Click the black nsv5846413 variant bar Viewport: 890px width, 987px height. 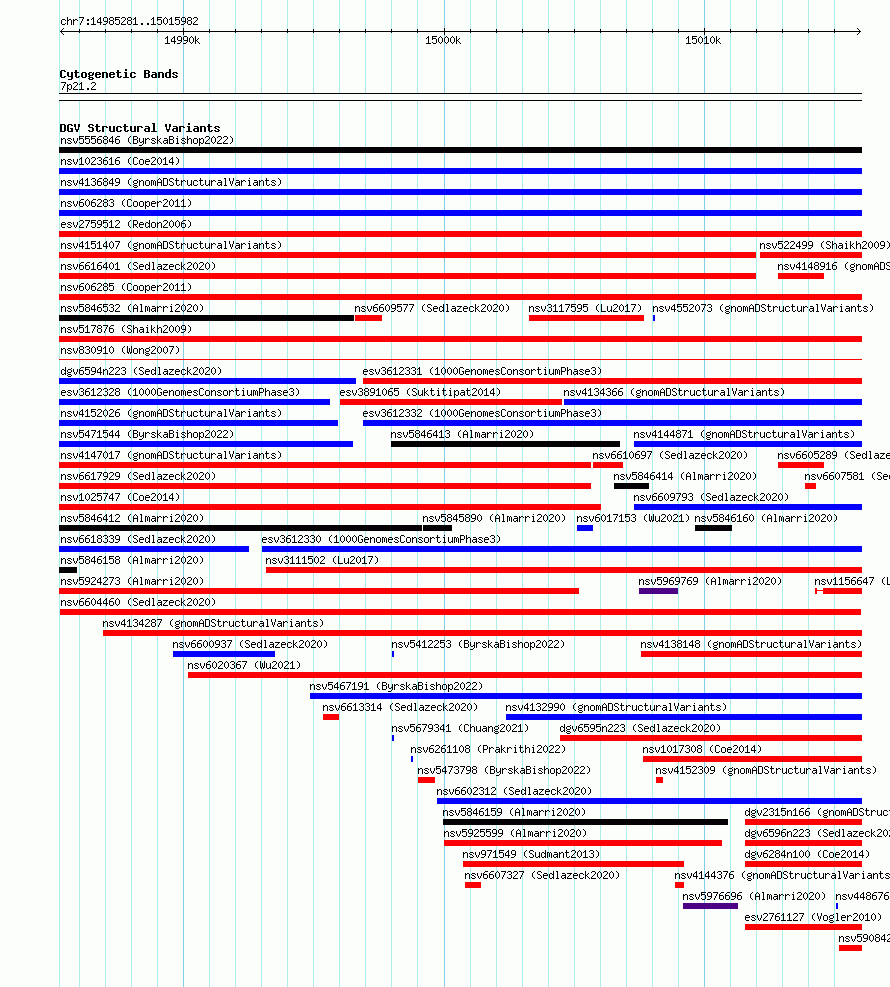(505, 444)
